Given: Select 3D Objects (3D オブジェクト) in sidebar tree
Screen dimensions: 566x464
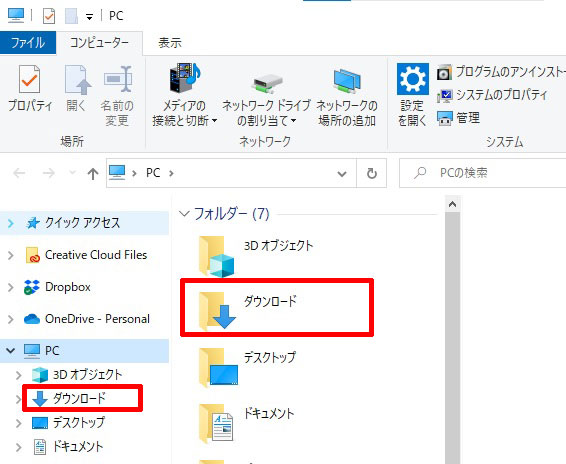Looking at the screenshot, I should [88, 375].
